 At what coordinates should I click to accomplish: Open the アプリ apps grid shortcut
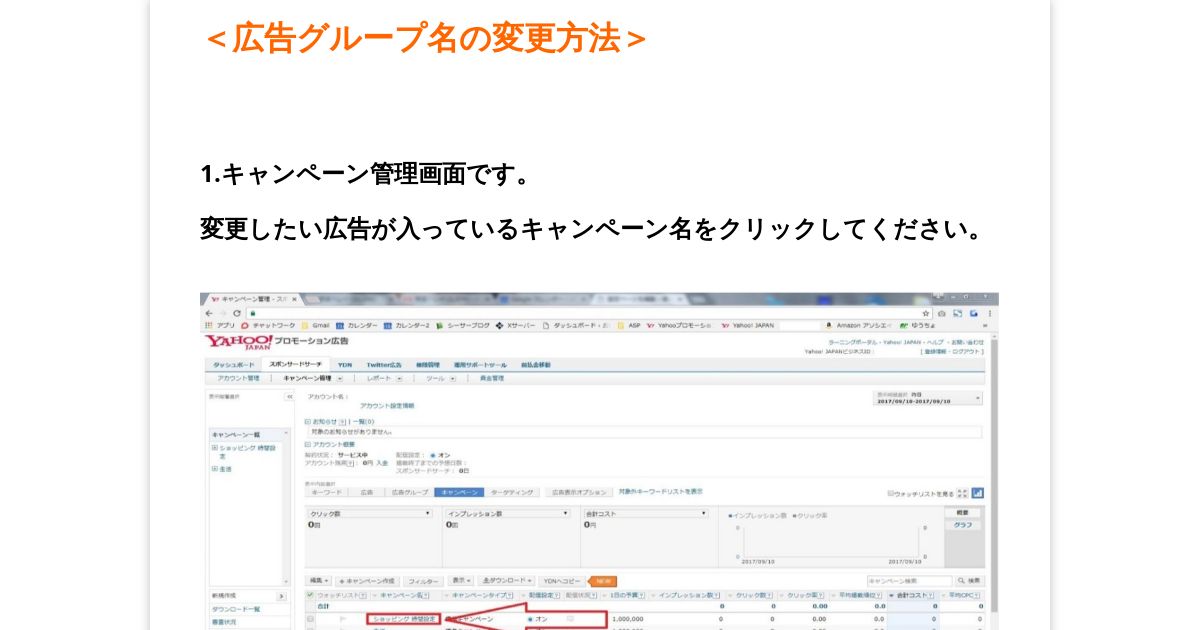coord(220,325)
